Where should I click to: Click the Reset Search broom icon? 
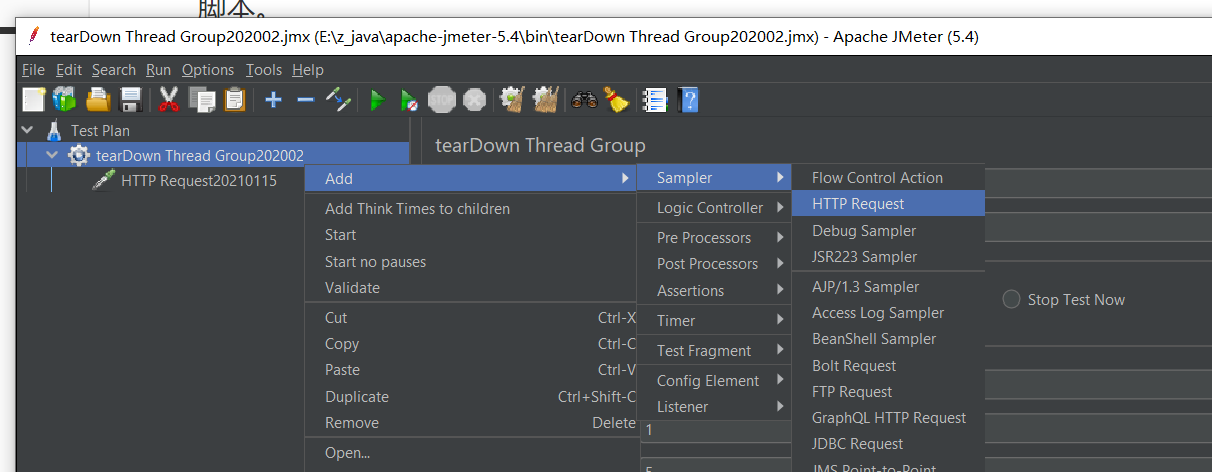615,99
